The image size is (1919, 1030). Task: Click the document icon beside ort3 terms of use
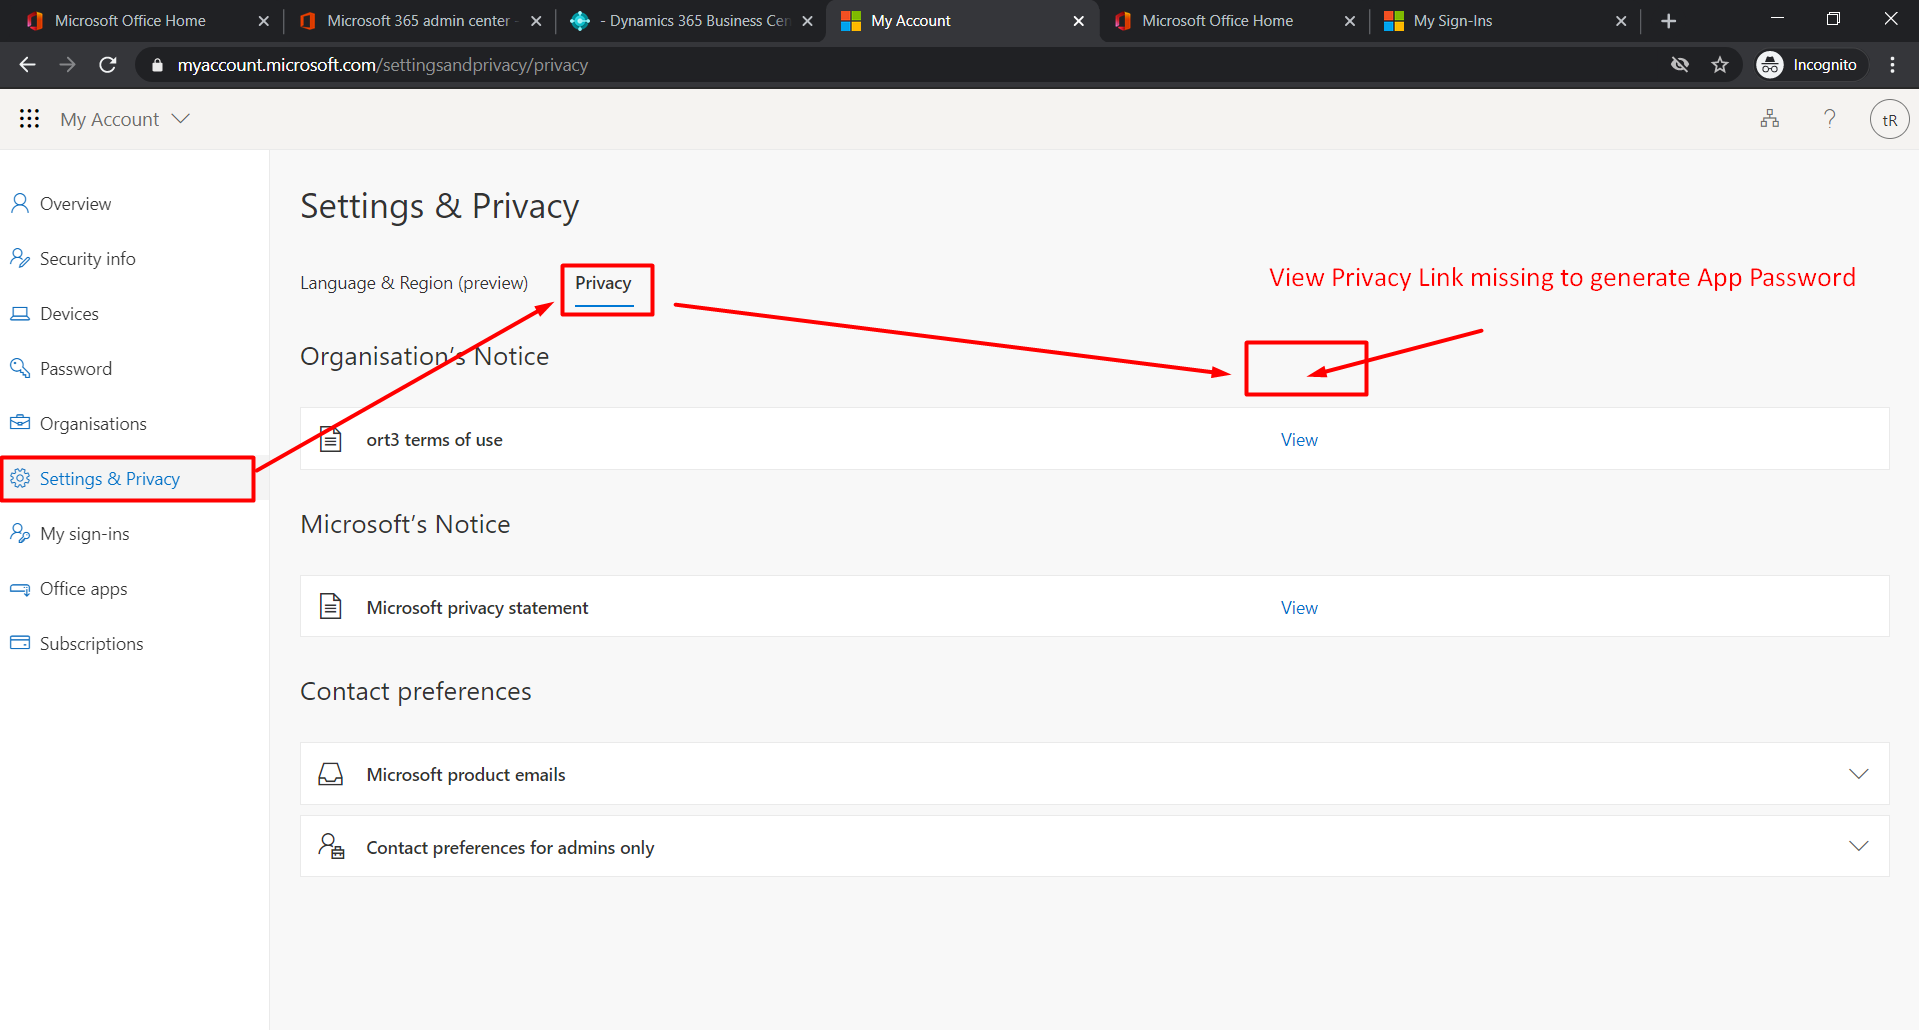(x=331, y=439)
